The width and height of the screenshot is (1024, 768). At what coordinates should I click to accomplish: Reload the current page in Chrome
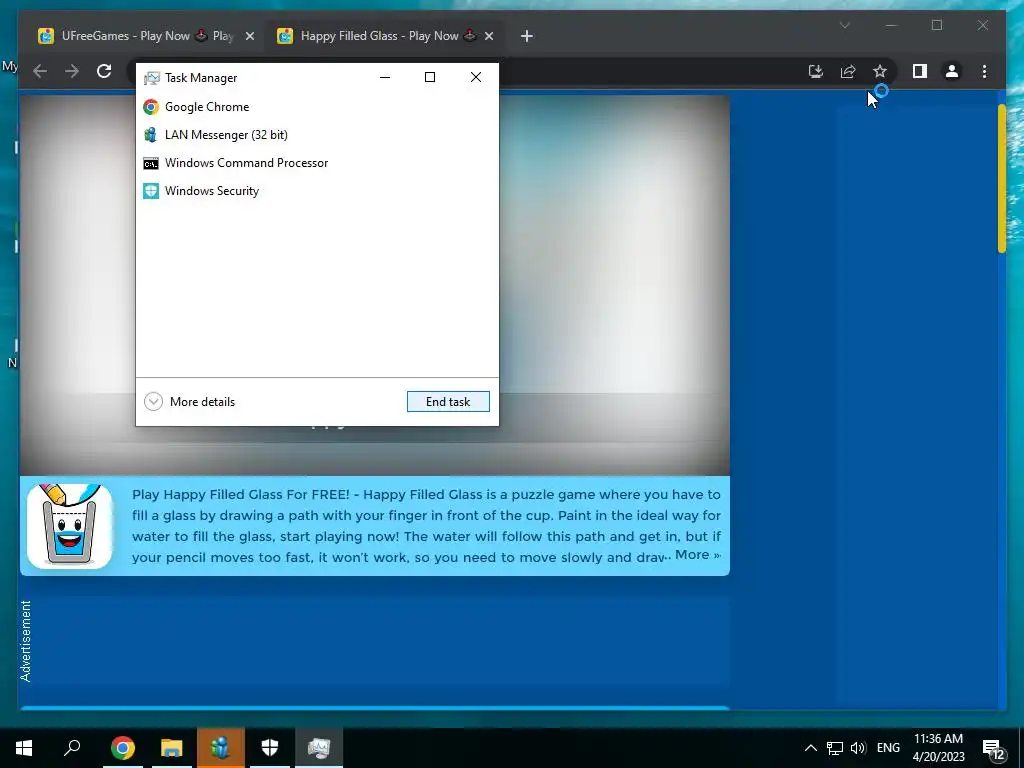104,71
